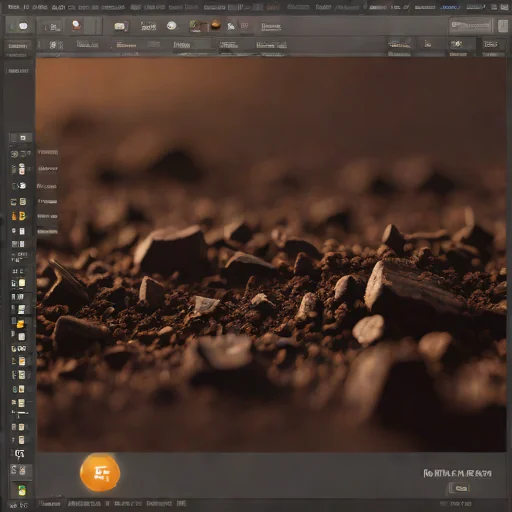Click the red and white round icon in top toolbar
This screenshot has height=512, width=512.
point(77,25)
